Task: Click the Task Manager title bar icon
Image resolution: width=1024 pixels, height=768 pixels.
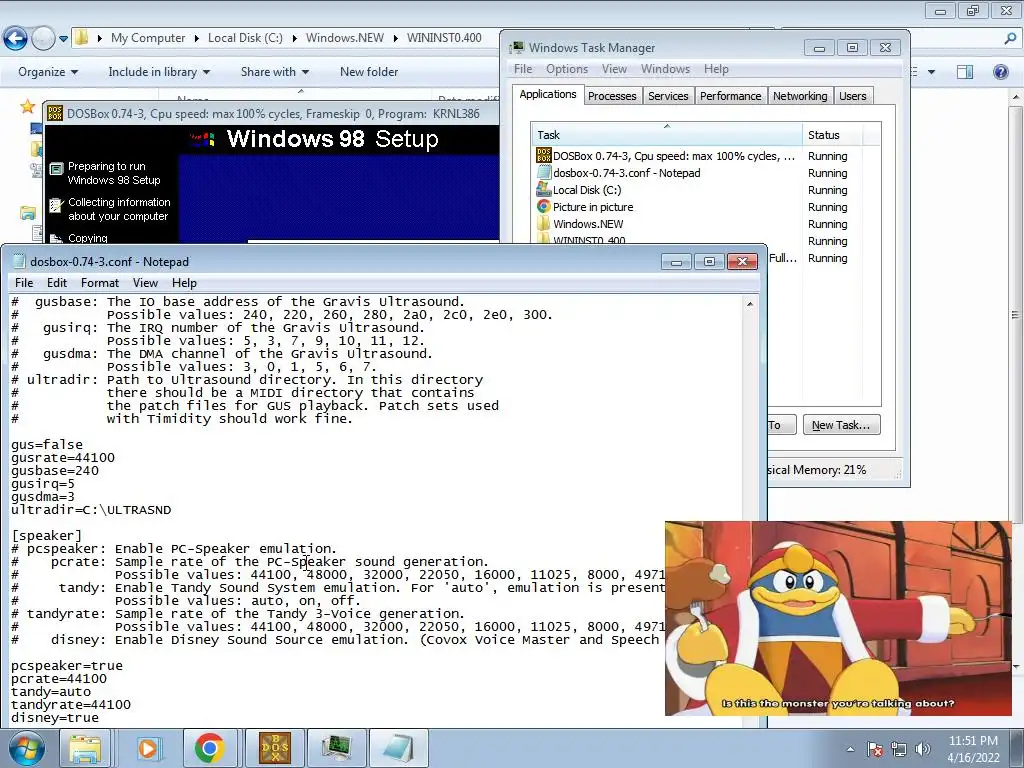Action: pyautogui.click(x=517, y=48)
